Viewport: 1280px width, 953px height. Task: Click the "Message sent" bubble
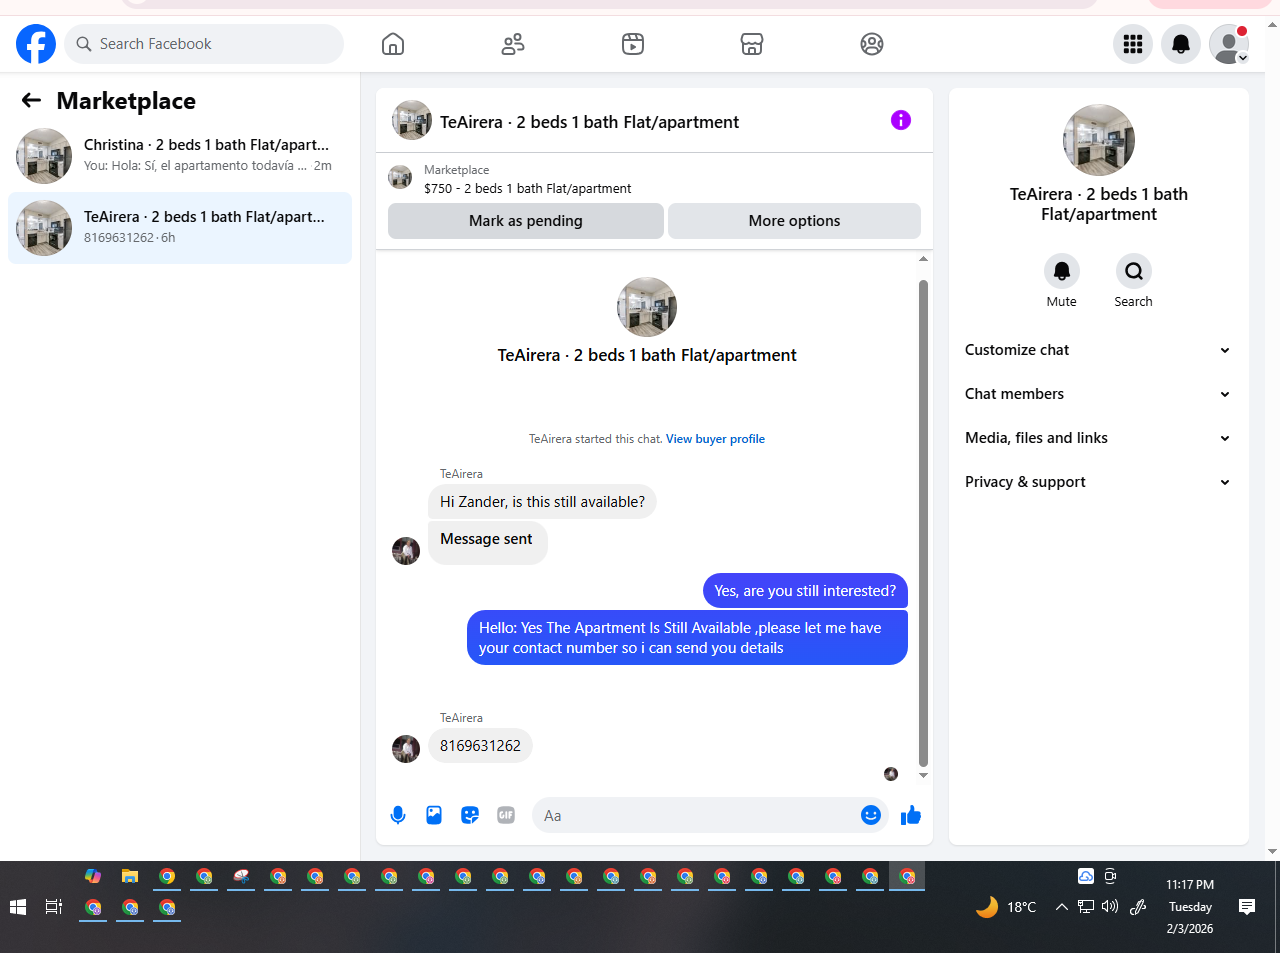click(x=487, y=543)
